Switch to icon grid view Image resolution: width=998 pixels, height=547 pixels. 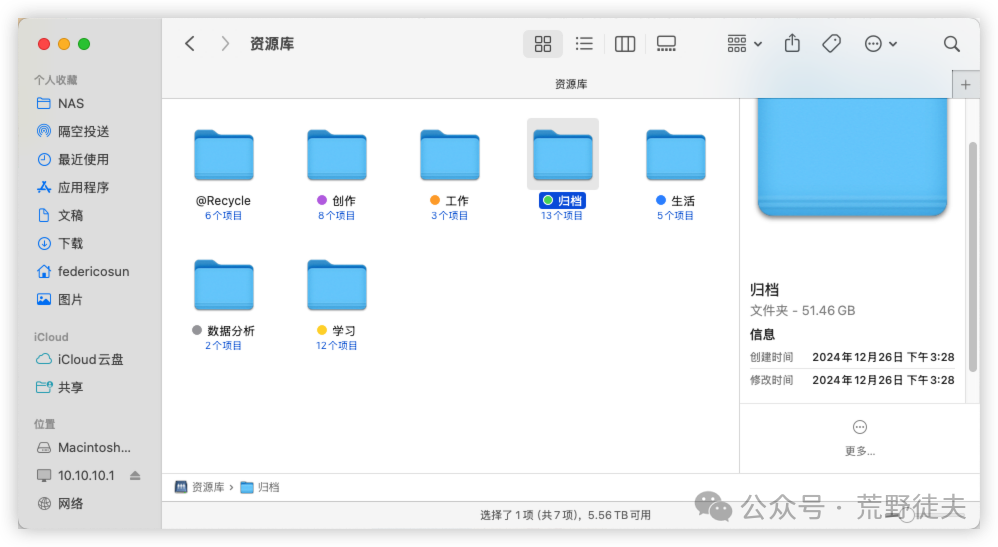(543, 43)
